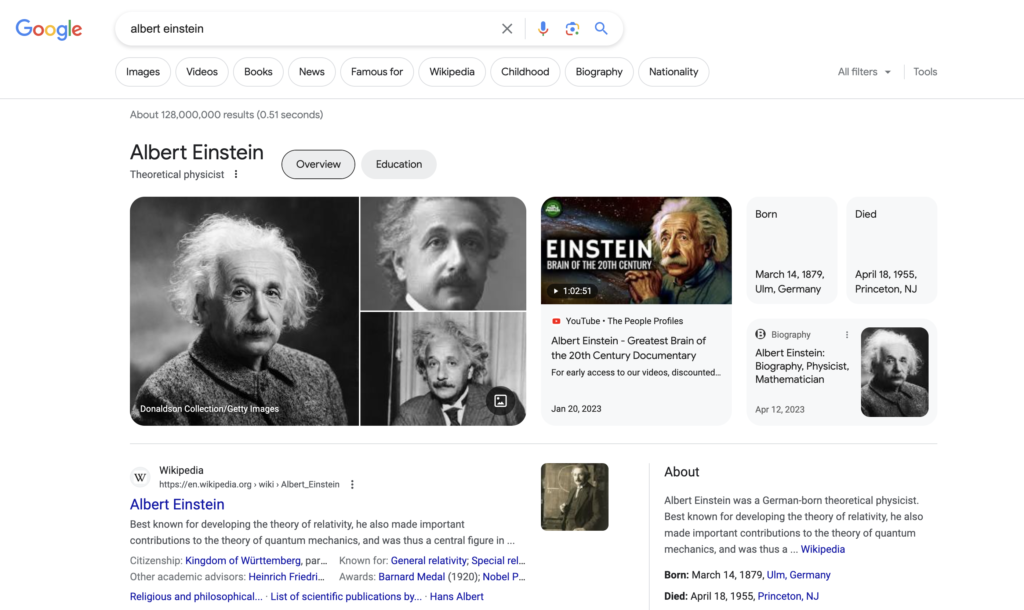Open image gallery icon on photo collage

tap(501, 401)
